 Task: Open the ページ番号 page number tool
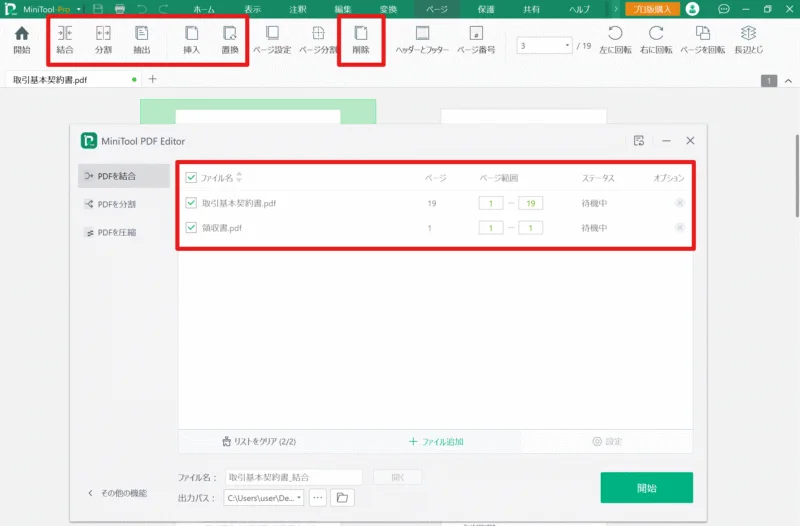476,40
